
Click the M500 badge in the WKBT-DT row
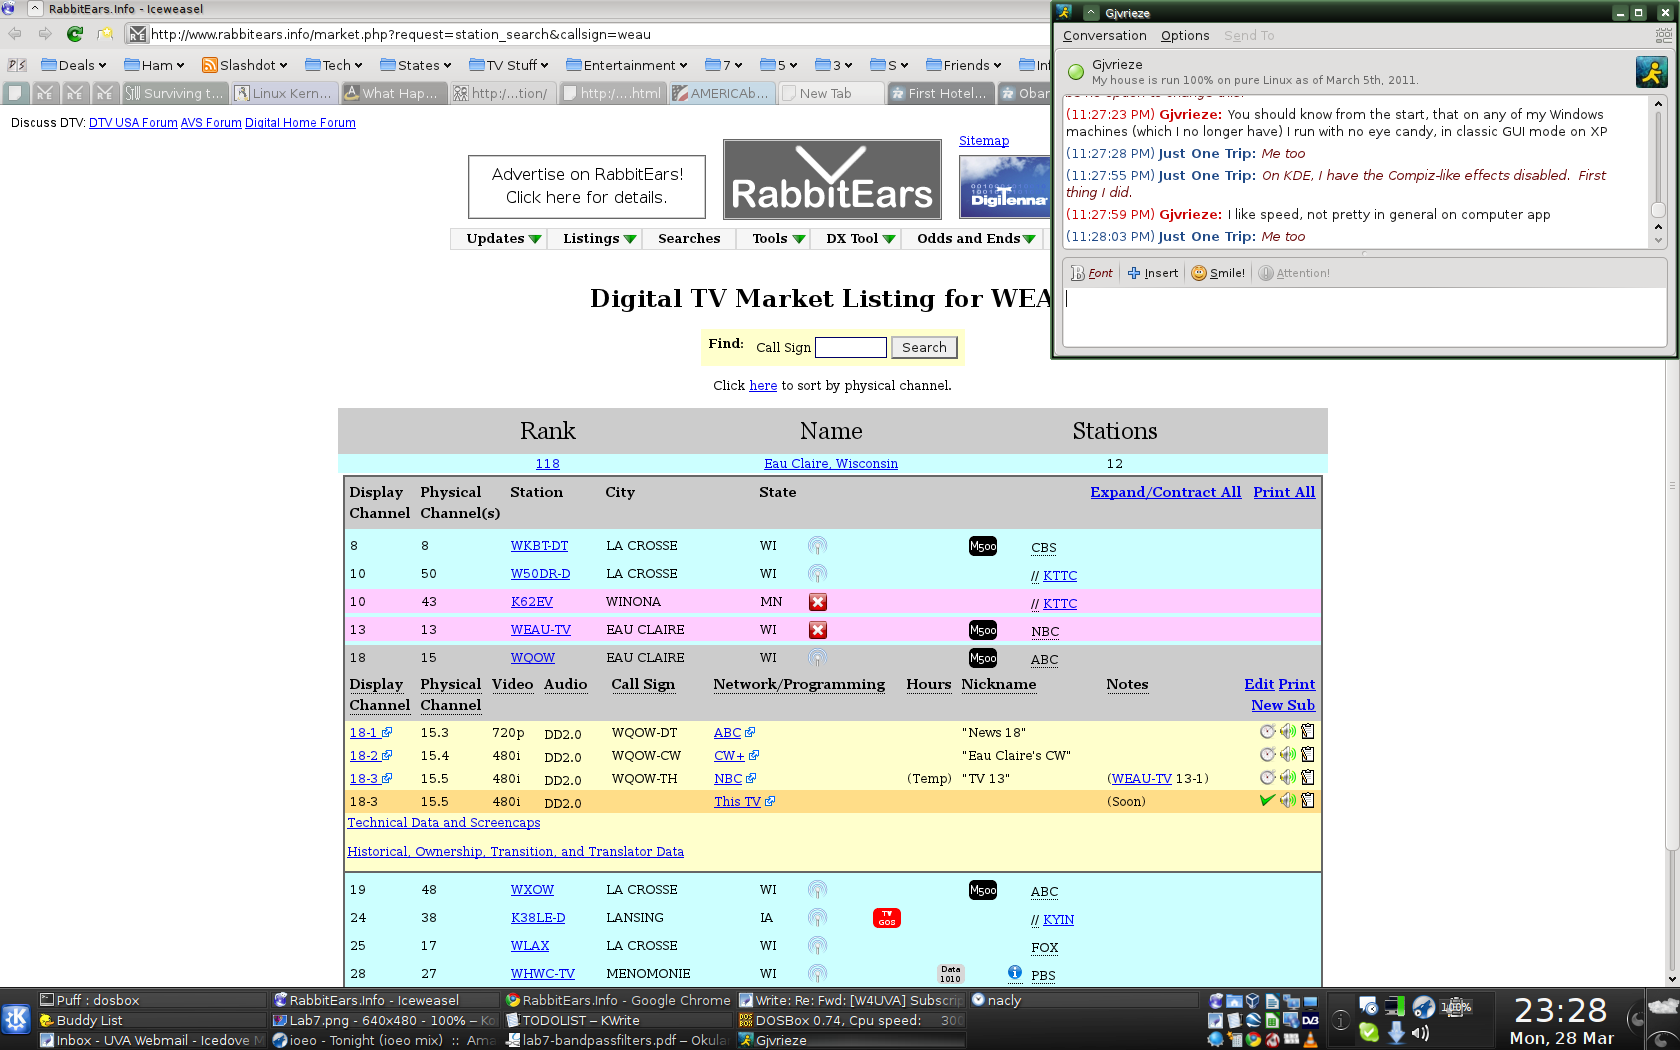983,546
